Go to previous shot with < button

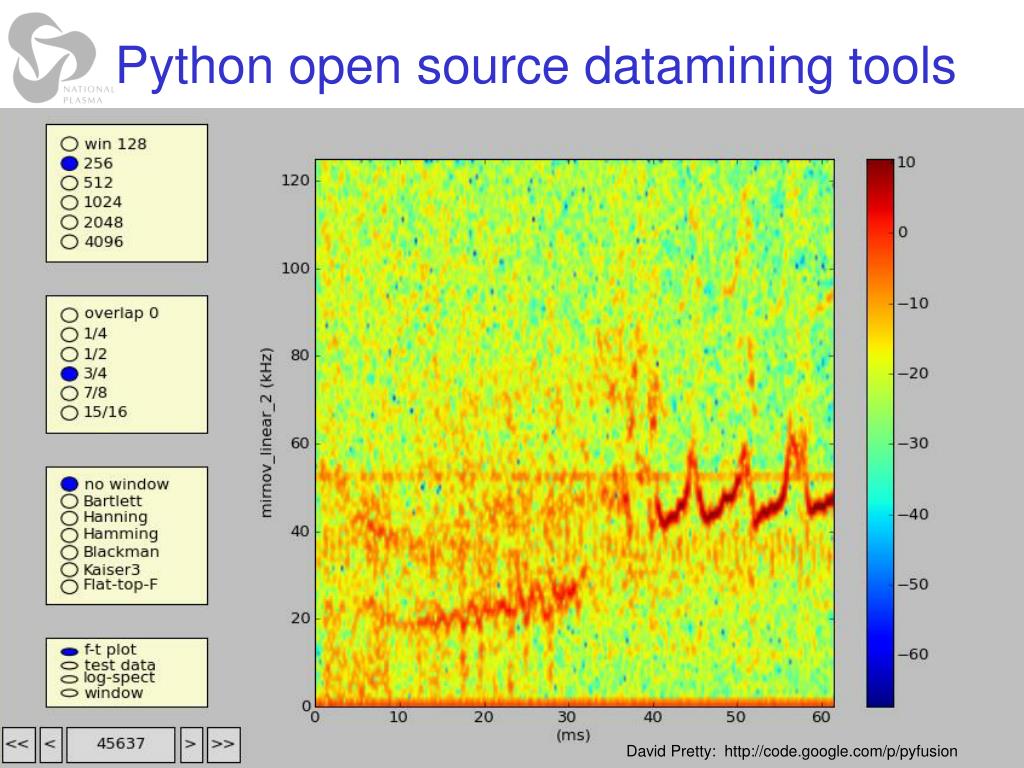coord(50,744)
